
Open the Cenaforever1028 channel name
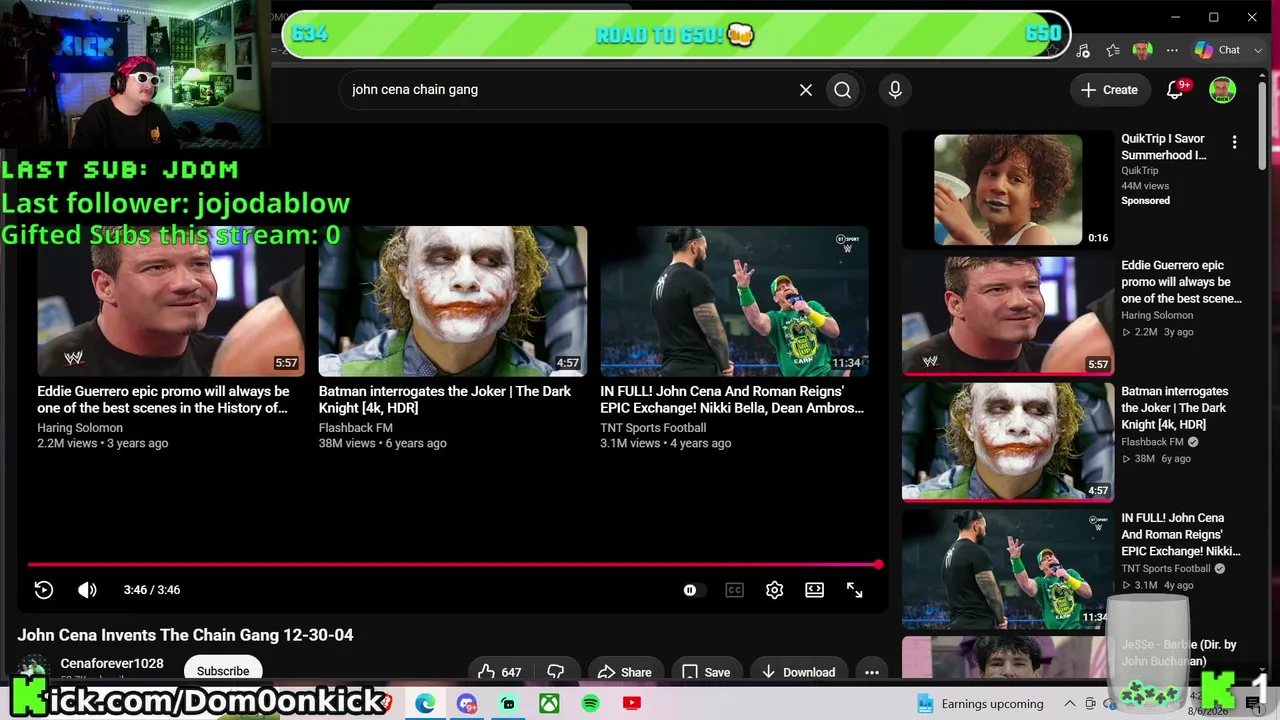pos(112,663)
